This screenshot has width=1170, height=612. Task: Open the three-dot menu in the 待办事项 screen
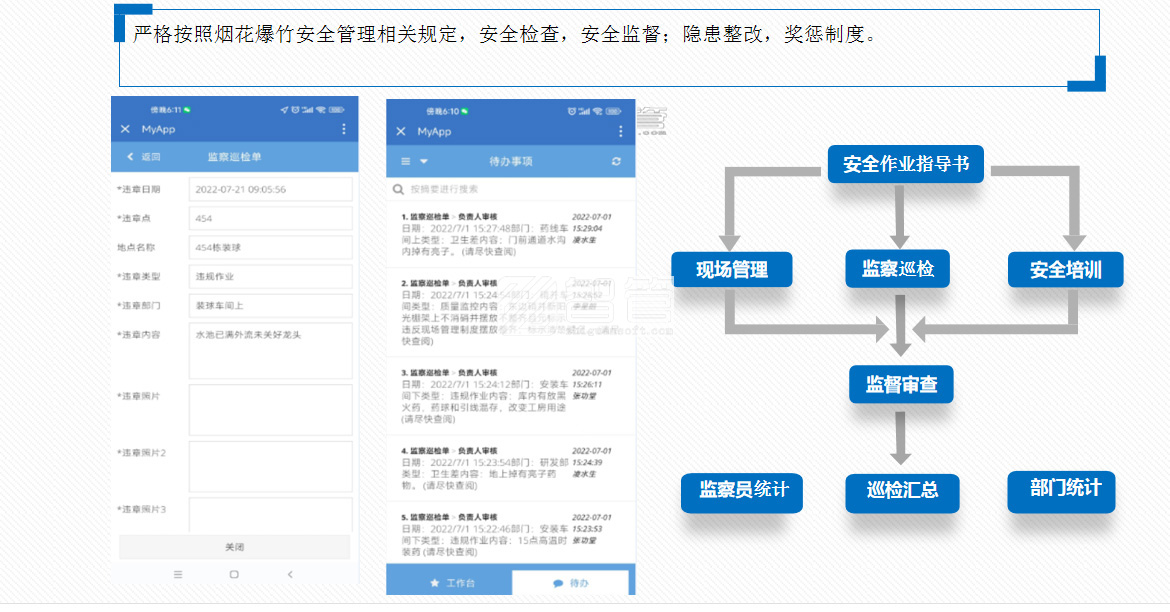click(x=620, y=131)
